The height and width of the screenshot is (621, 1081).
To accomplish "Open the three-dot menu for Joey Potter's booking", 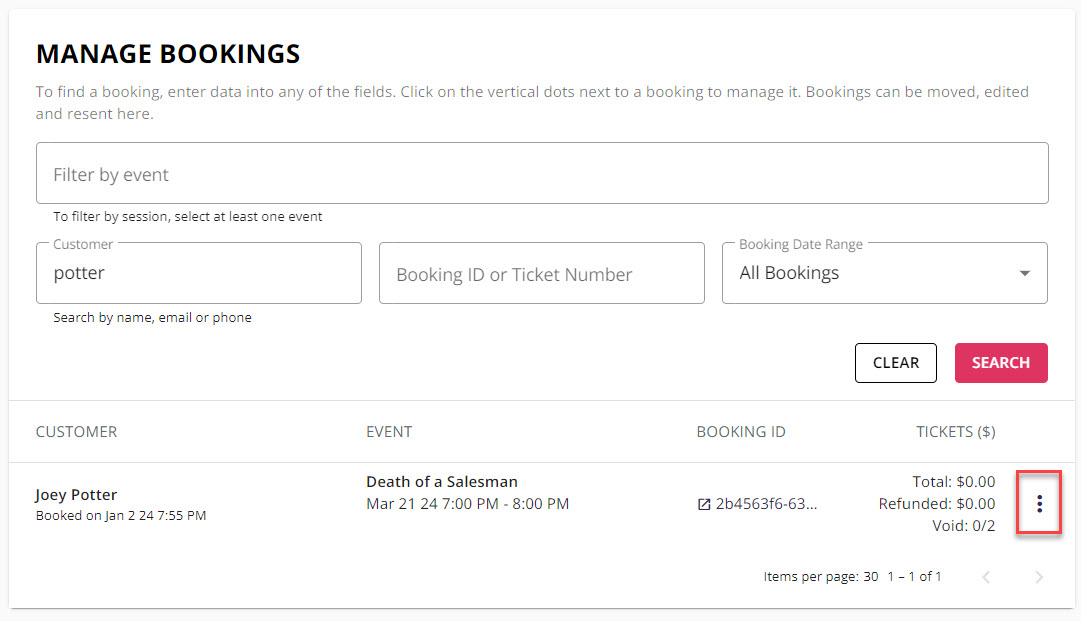I will tap(1039, 504).
